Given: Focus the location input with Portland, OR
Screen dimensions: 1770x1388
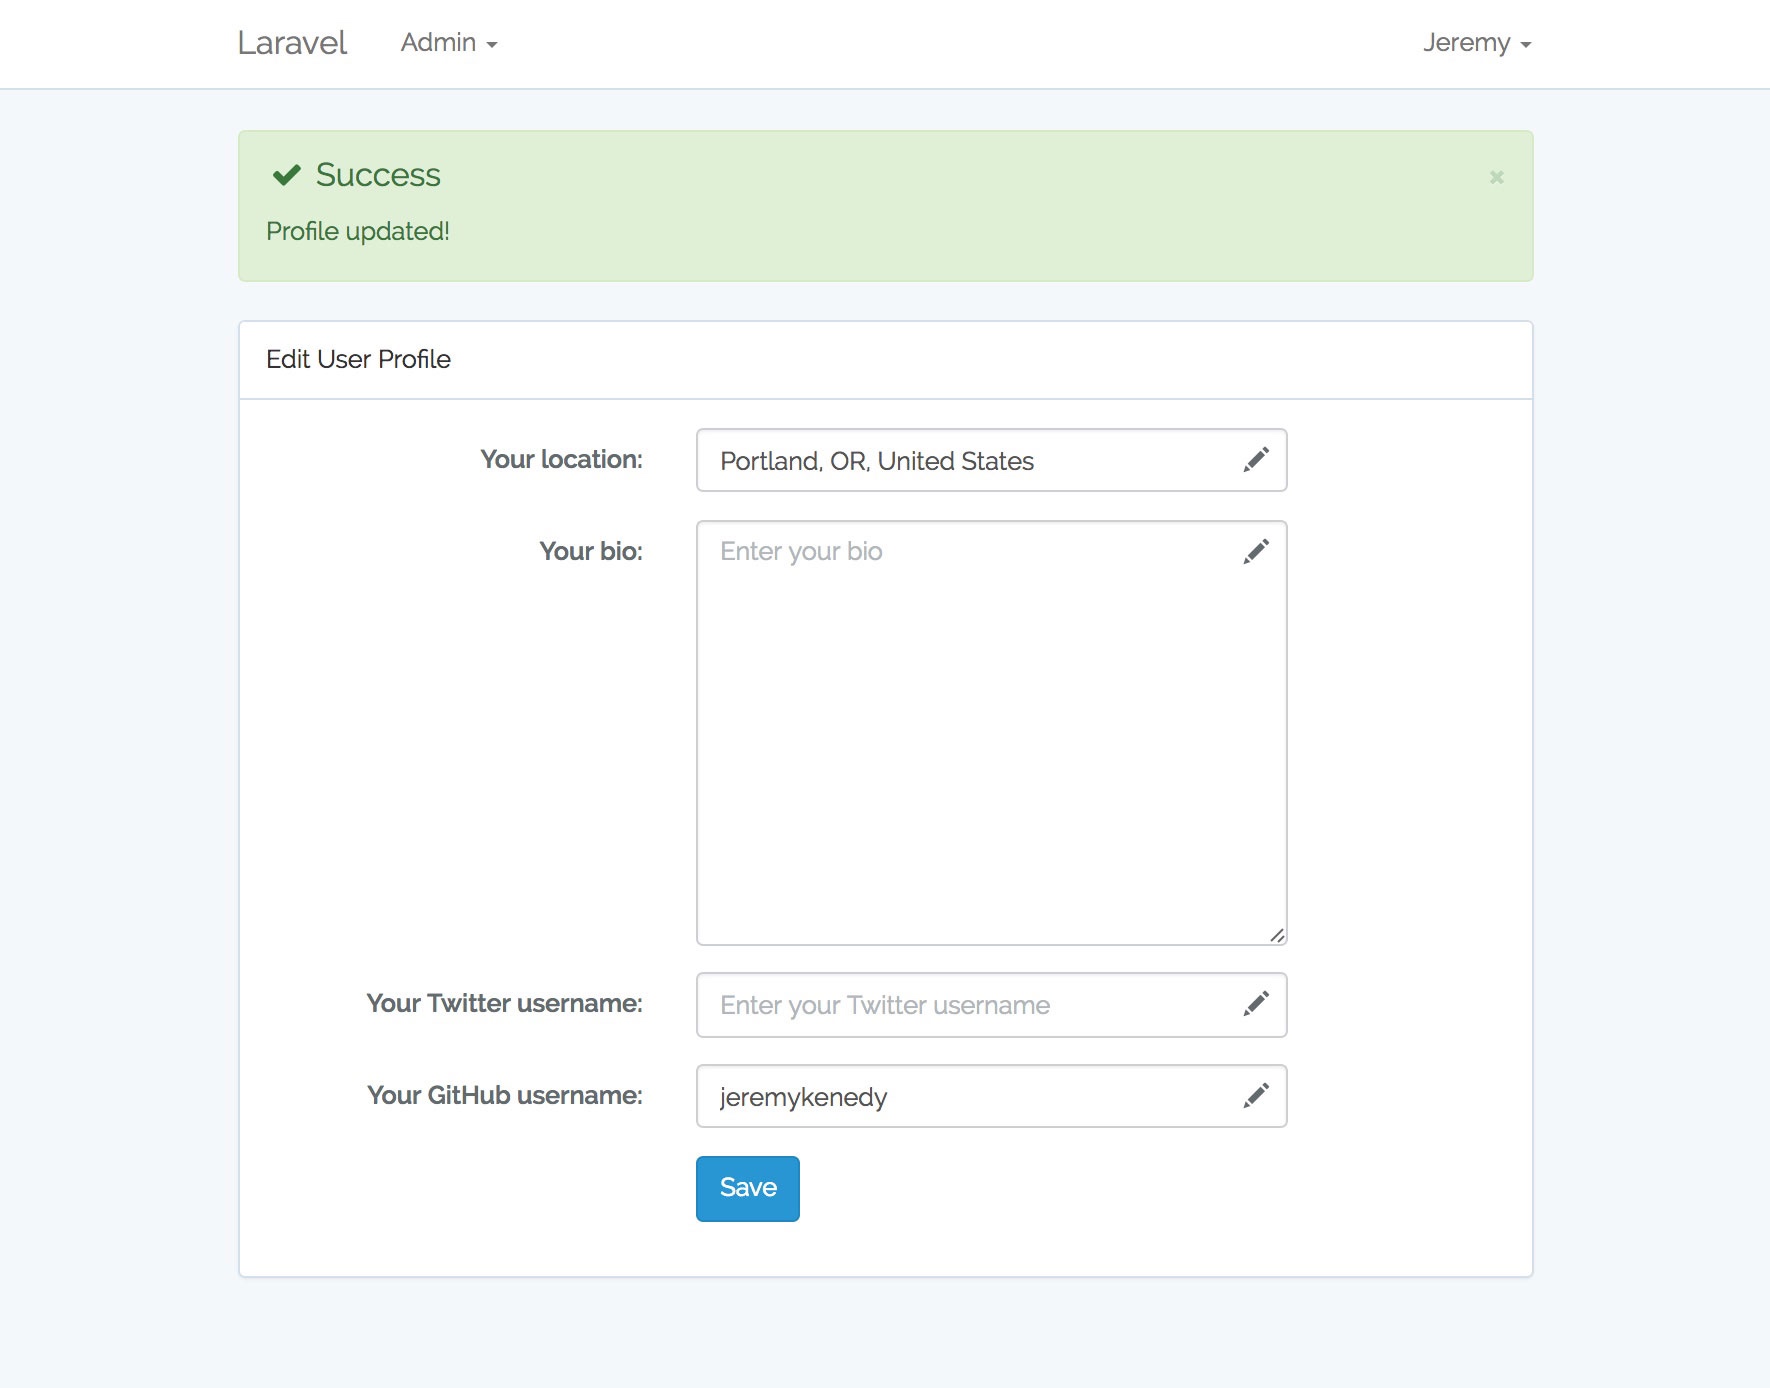Looking at the screenshot, I should (x=991, y=460).
